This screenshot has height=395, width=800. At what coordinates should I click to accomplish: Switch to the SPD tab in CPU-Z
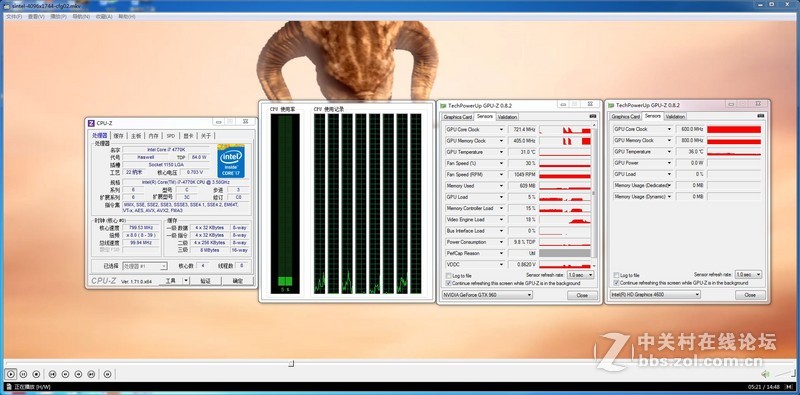[170, 136]
